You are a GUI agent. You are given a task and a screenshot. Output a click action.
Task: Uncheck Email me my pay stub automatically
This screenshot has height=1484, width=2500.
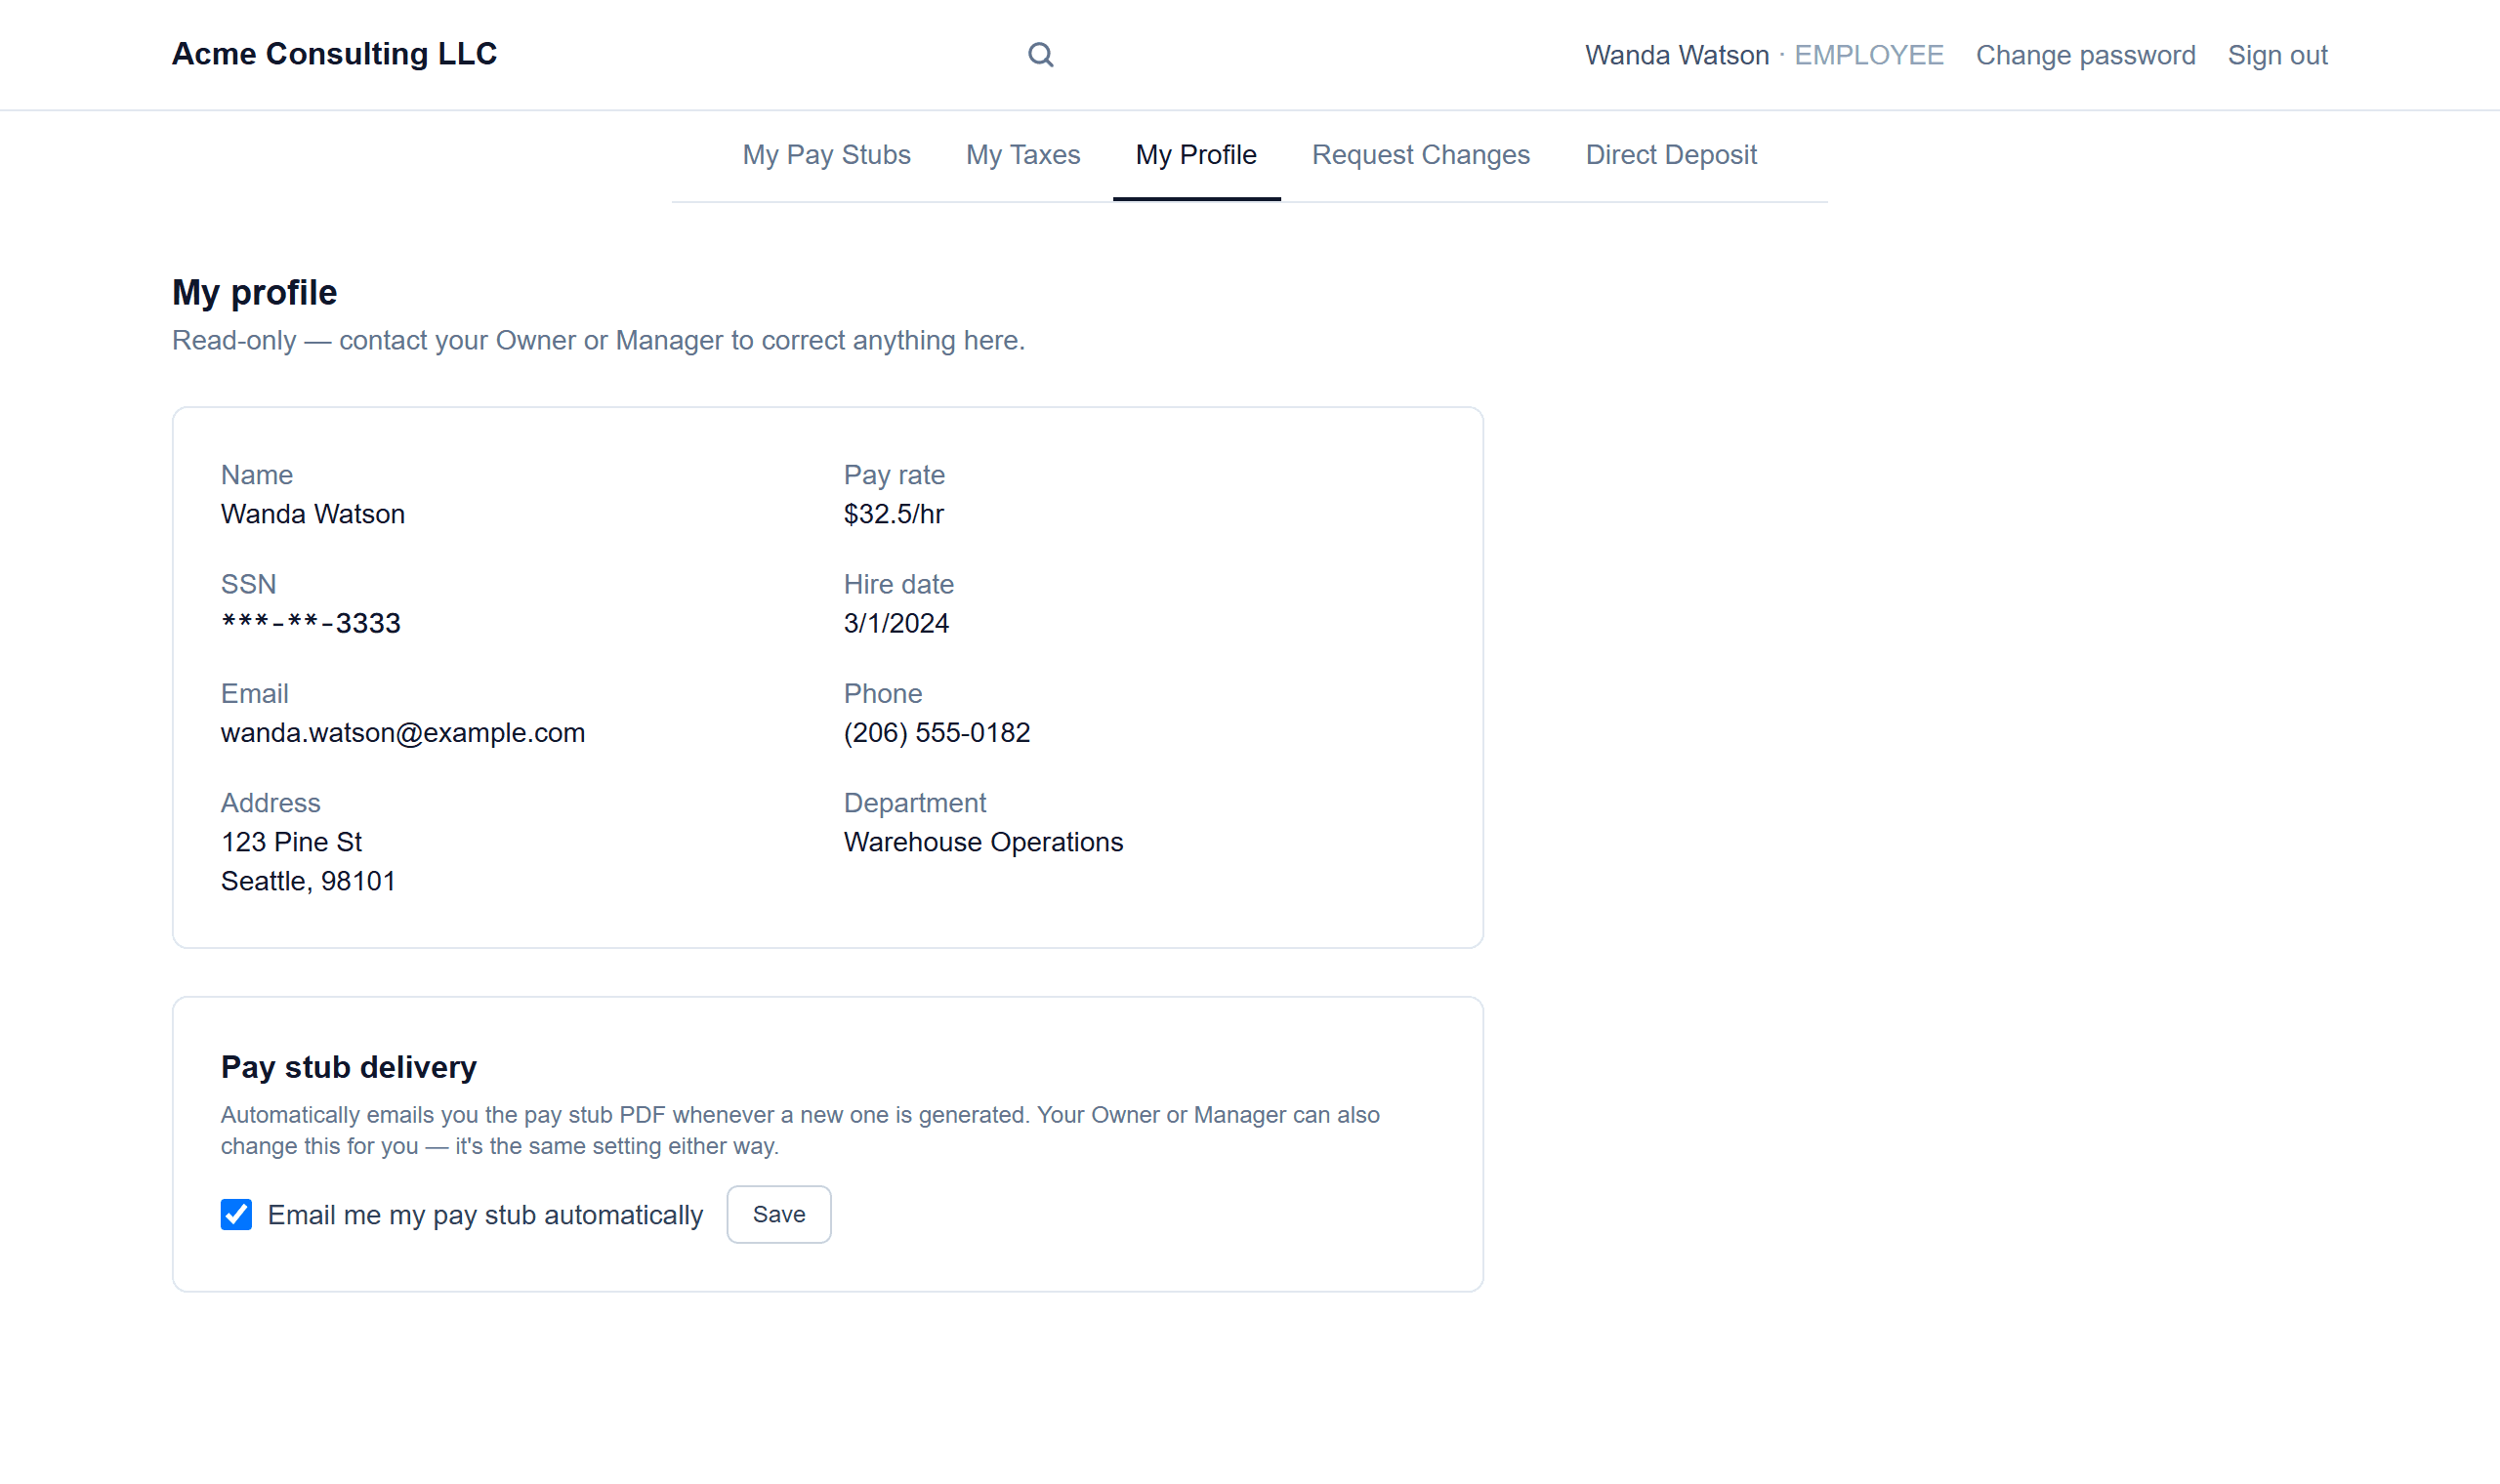[x=236, y=1214]
